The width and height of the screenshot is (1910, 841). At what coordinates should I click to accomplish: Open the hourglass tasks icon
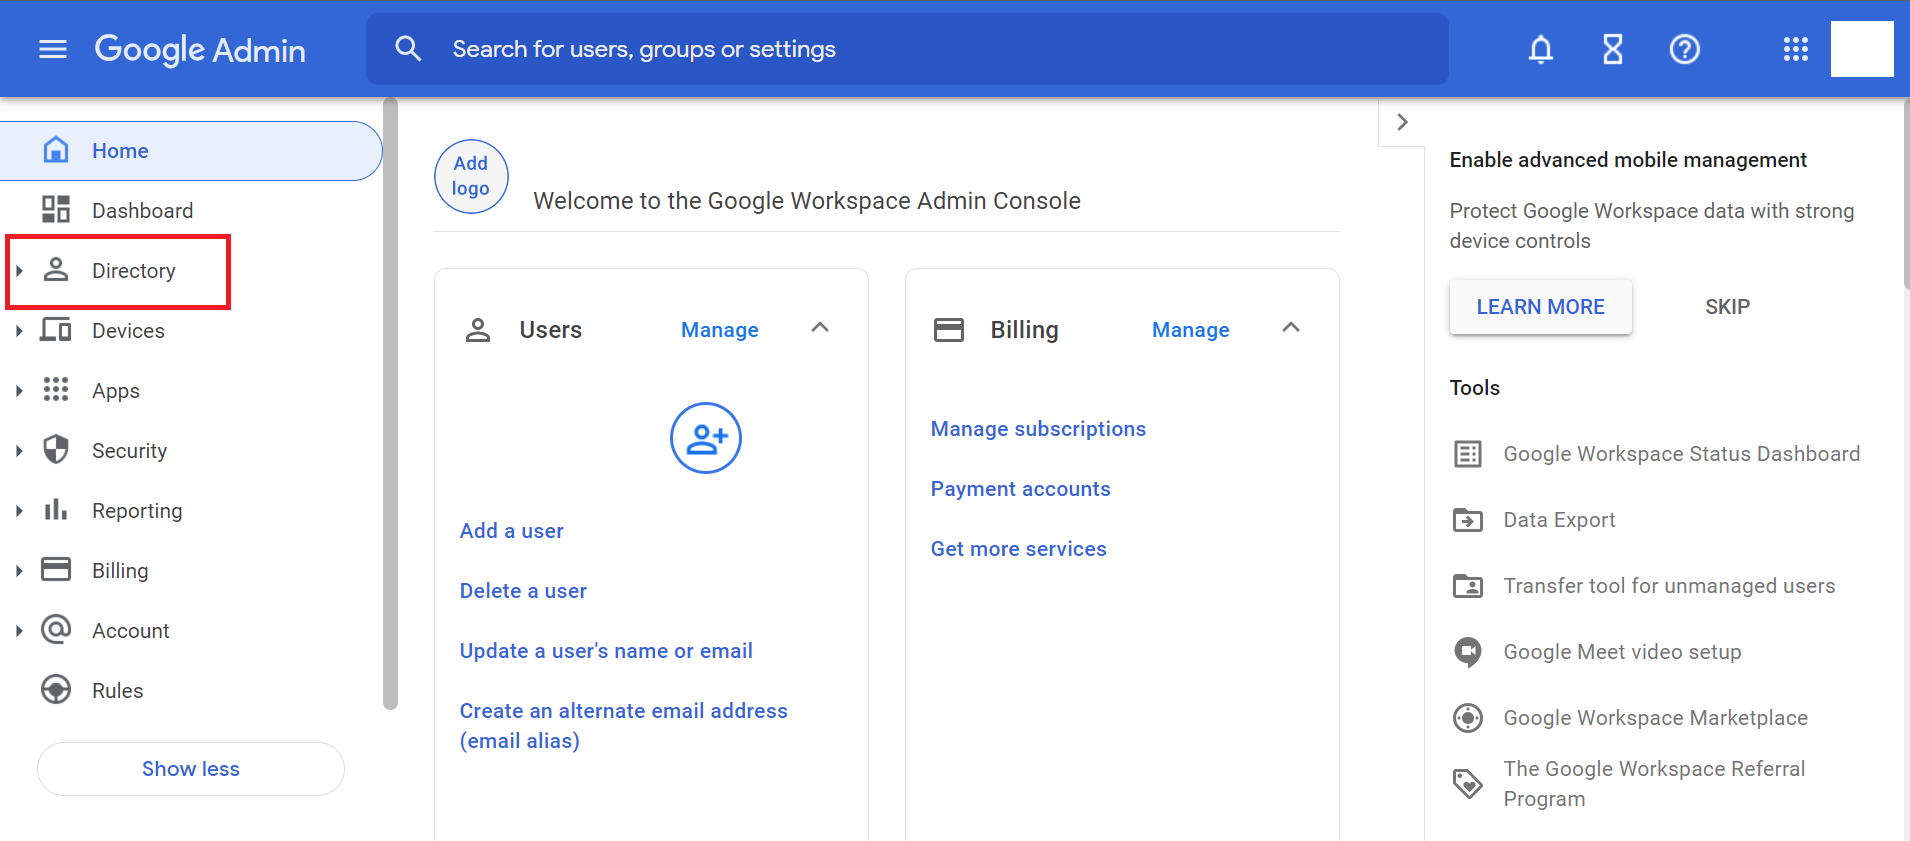coord(1612,49)
